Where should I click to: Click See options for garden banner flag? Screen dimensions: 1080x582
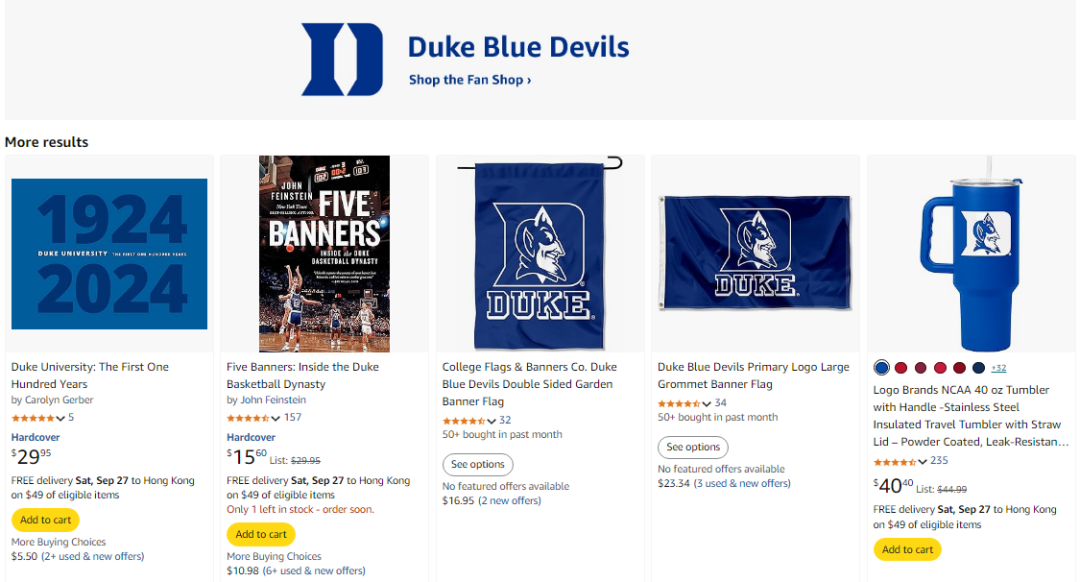[477, 464]
